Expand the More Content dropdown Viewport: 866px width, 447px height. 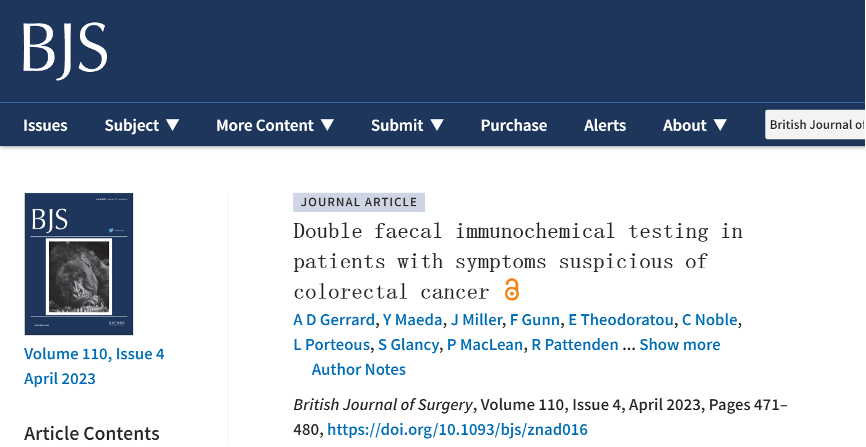(x=275, y=125)
